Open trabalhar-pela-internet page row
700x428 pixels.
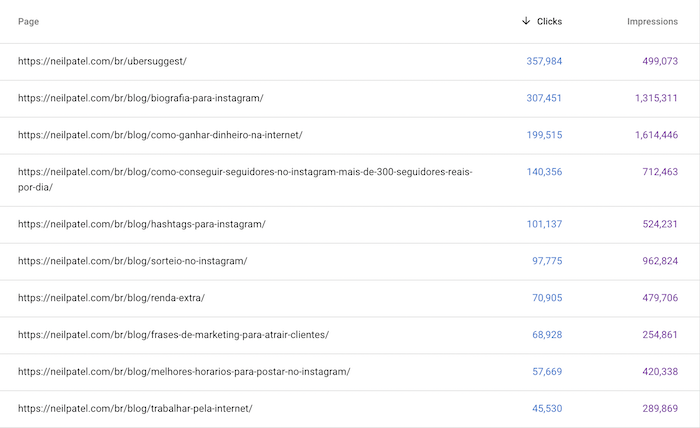coord(350,409)
